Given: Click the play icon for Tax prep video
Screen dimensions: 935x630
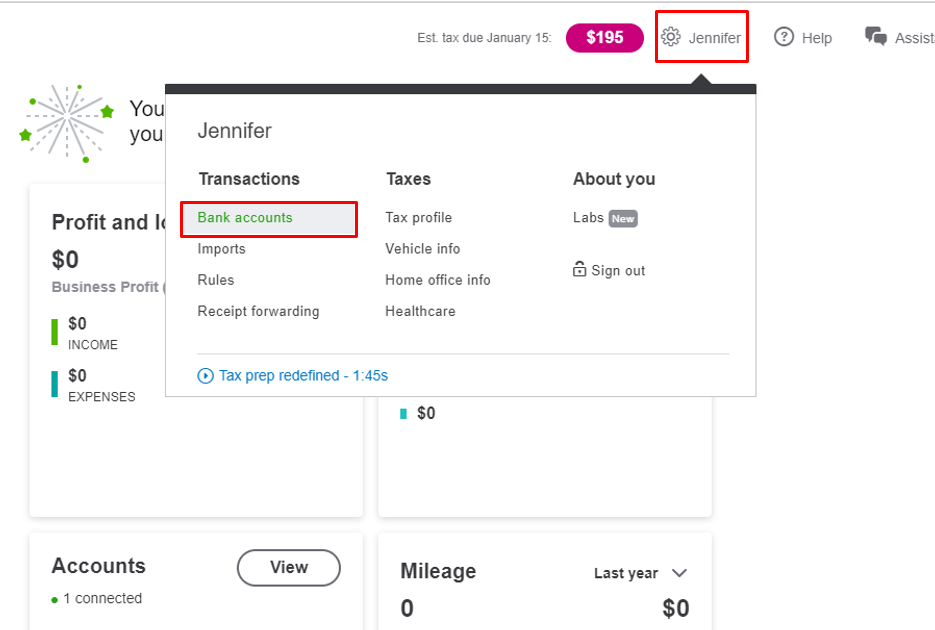Looking at the screenshot, I should (206, 376).
